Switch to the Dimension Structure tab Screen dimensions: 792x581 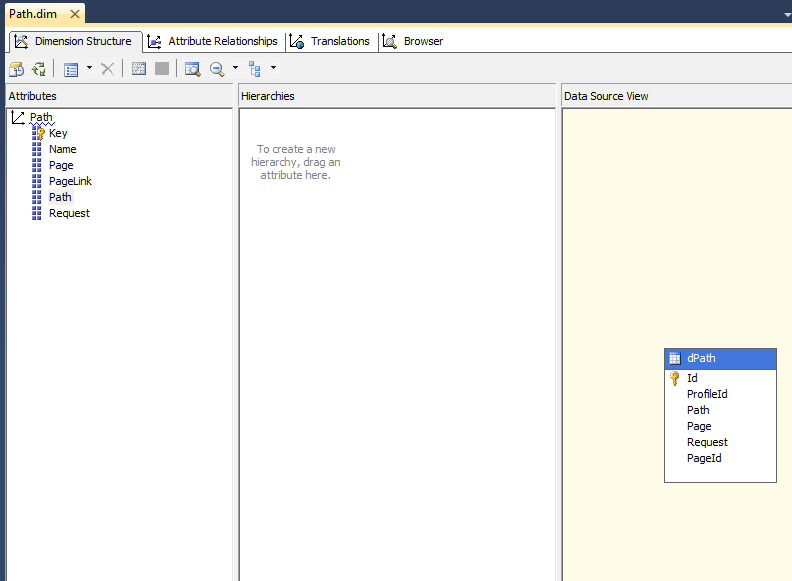(x=75, y=41)
